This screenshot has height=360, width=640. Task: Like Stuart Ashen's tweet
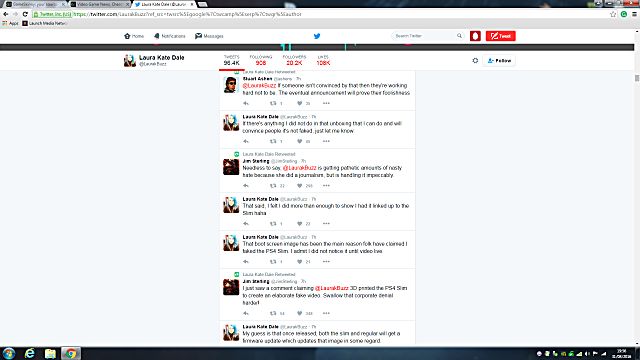[300, 103]
